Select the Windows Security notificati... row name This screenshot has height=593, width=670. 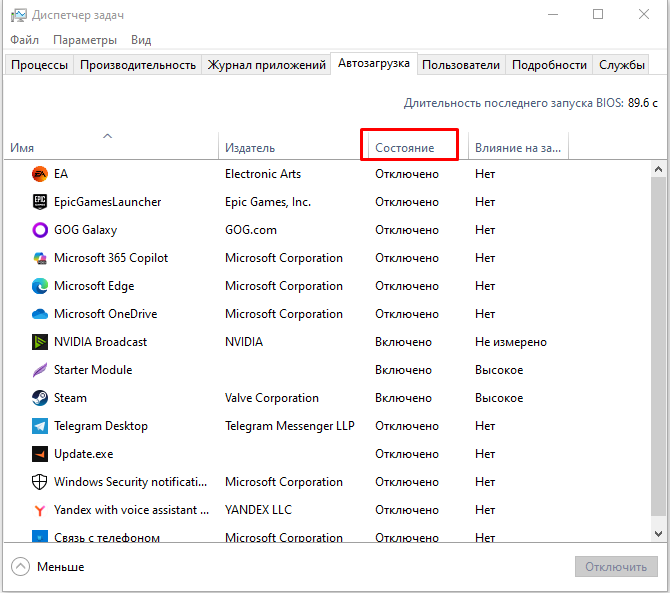click(130, 482)
